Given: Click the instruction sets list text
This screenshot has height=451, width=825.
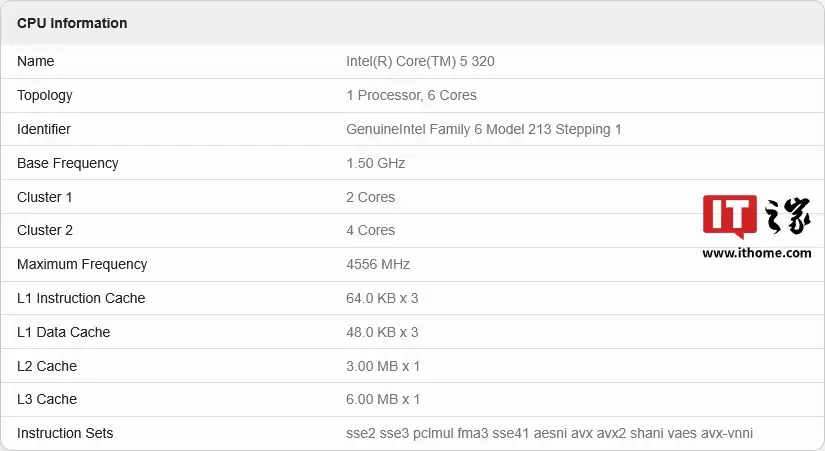Looking at the screenshot, I should click(549, 433).
